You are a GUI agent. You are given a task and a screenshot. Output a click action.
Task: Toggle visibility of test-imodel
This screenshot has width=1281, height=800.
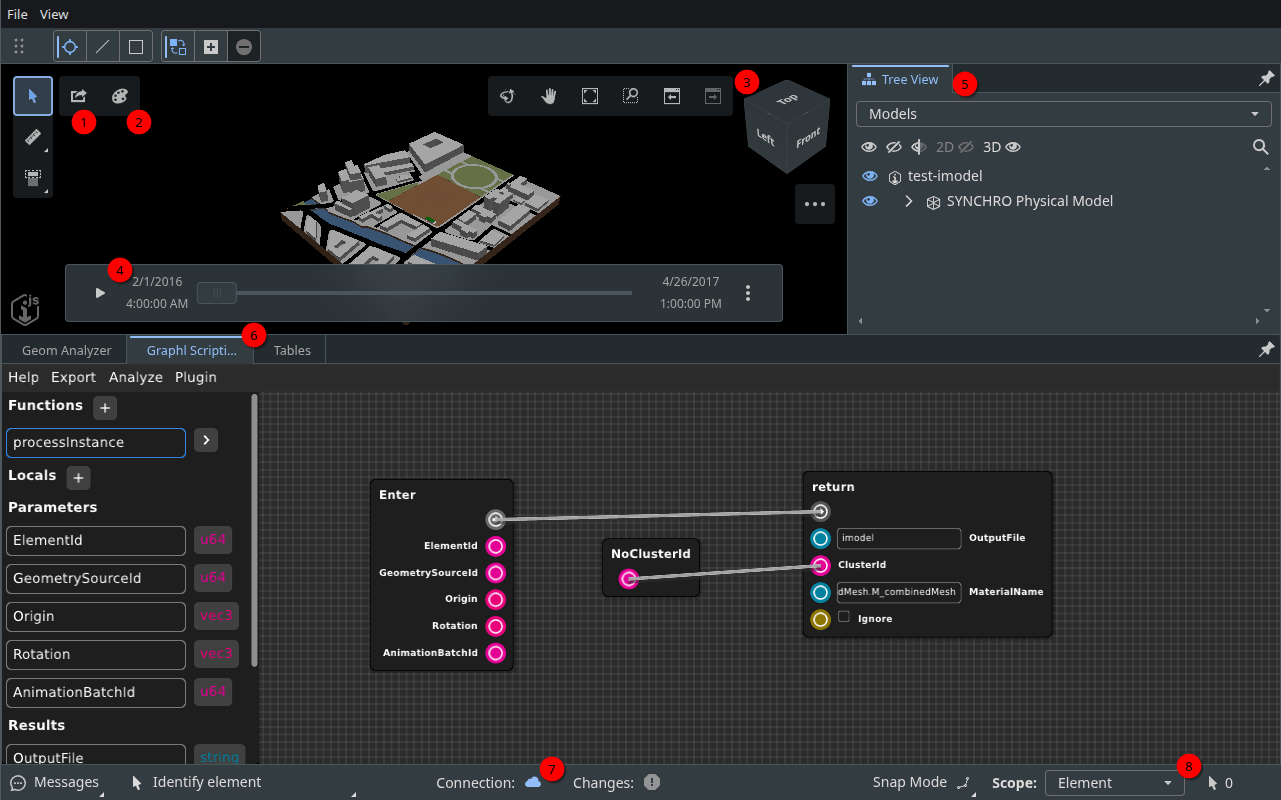[869, 175]
